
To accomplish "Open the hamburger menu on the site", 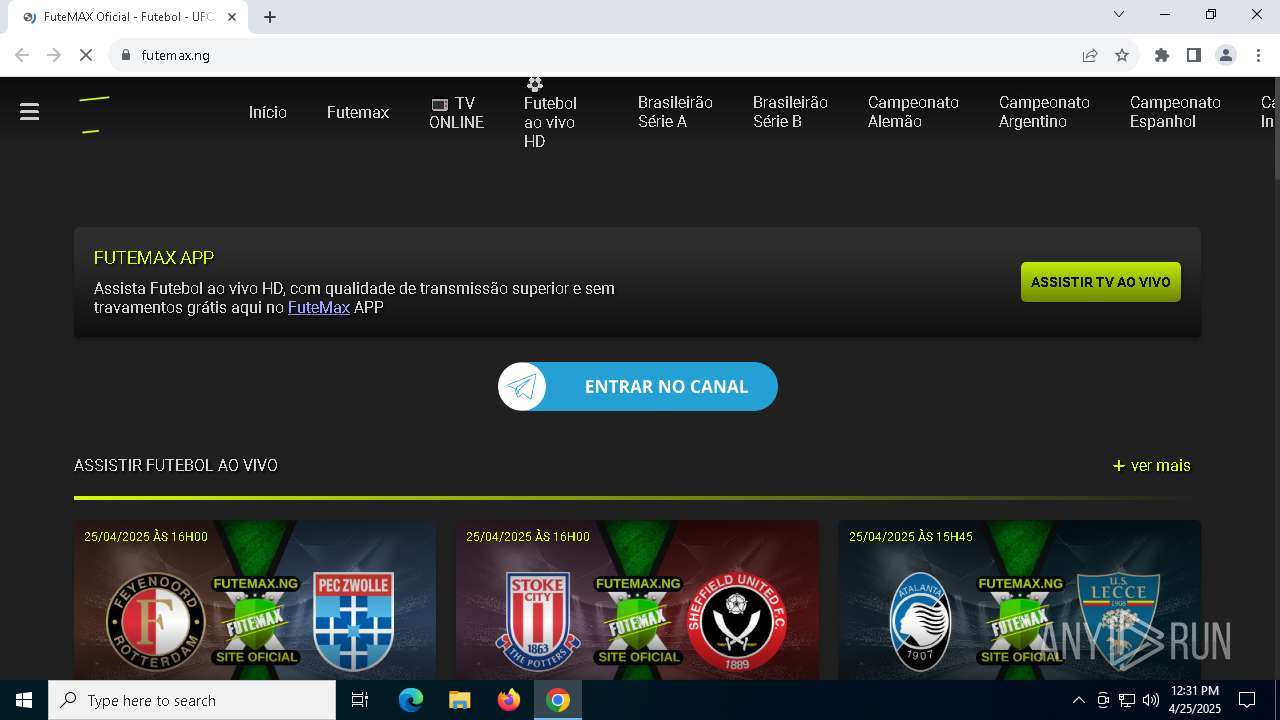I will pyautogui.click(x=29, y=112).
